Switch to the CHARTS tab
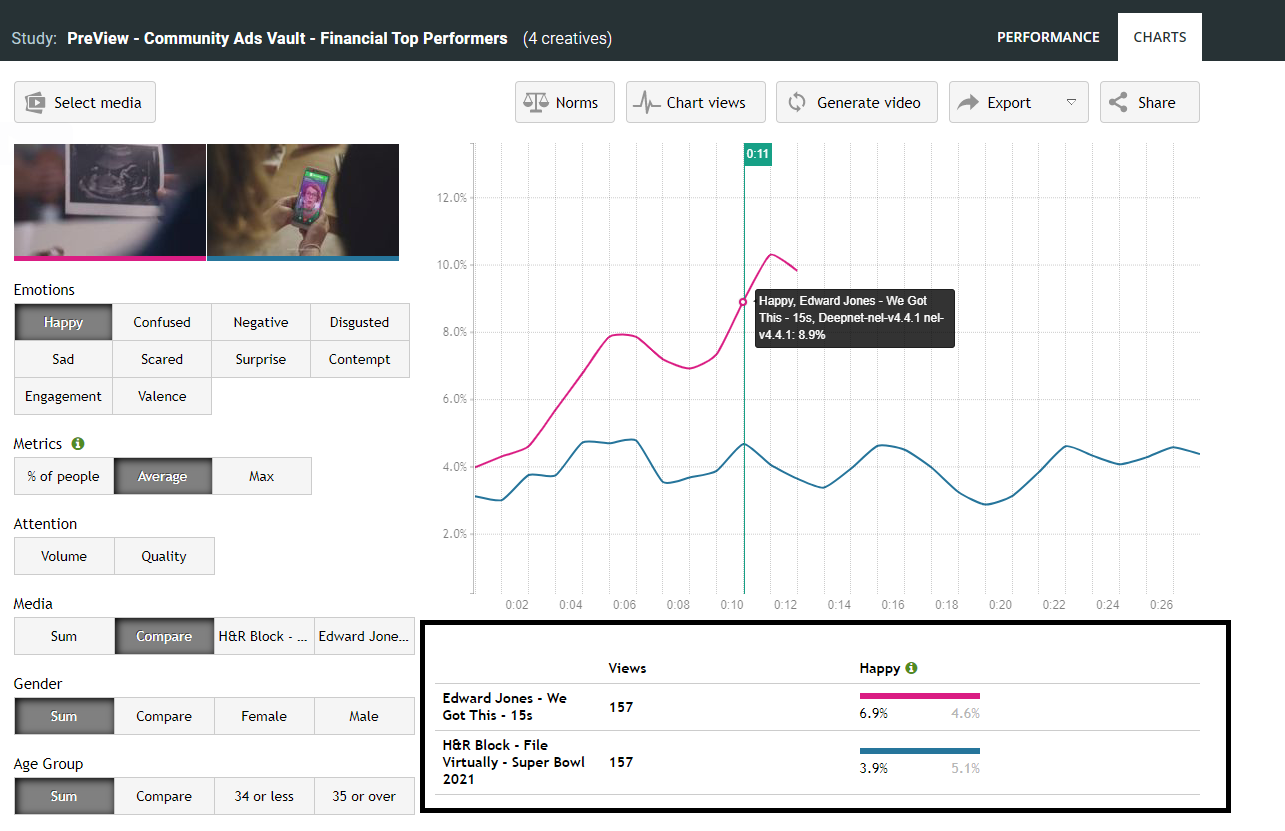The height and width of the screenshot is (831, 1285). (1160, 37)
